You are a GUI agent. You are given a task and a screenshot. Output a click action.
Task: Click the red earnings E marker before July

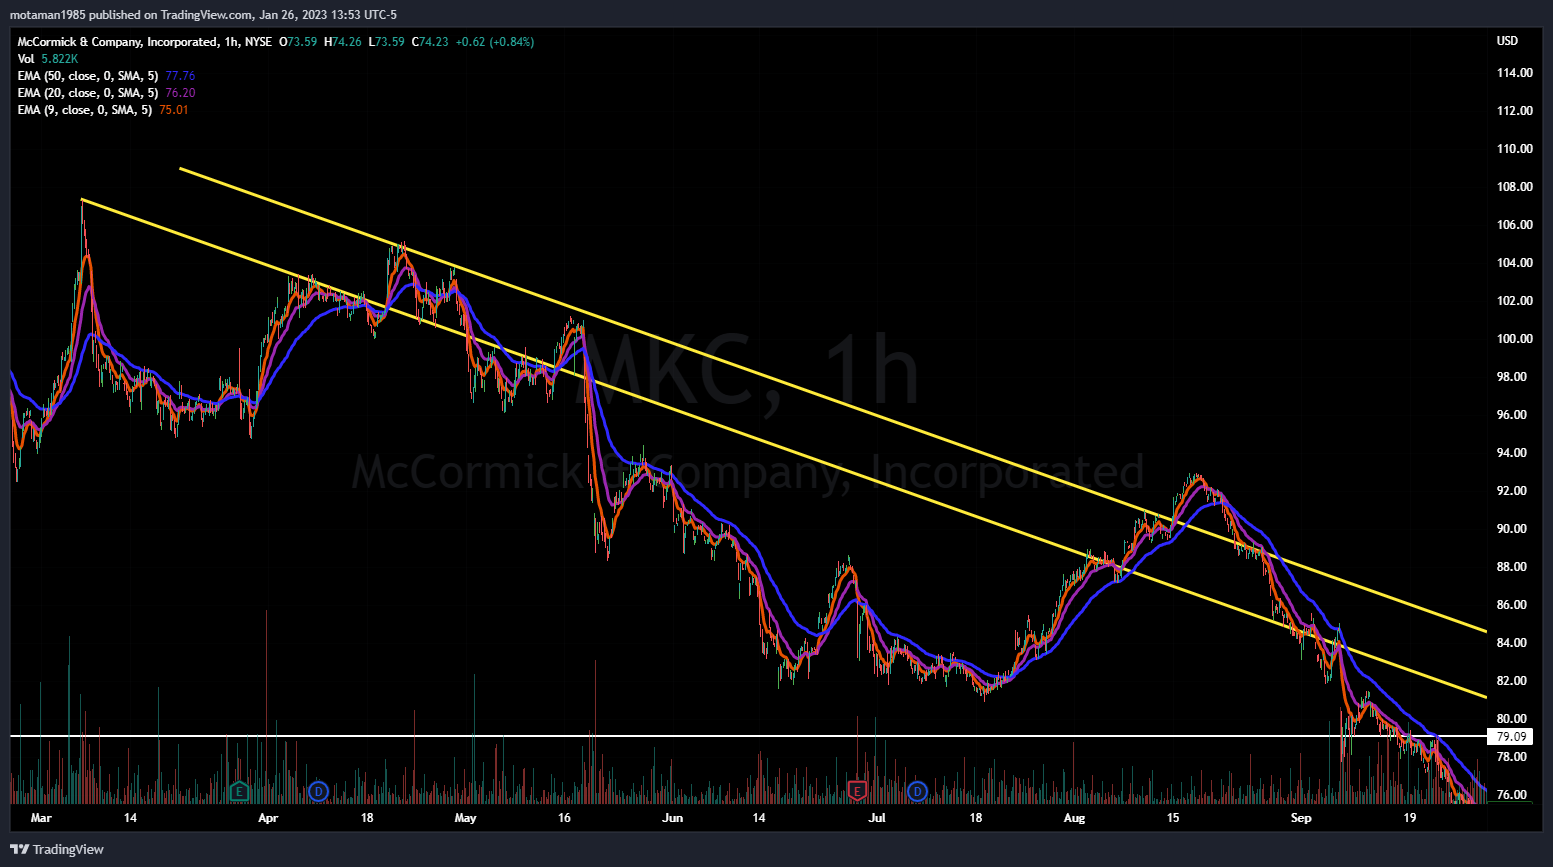pos(856,792)
